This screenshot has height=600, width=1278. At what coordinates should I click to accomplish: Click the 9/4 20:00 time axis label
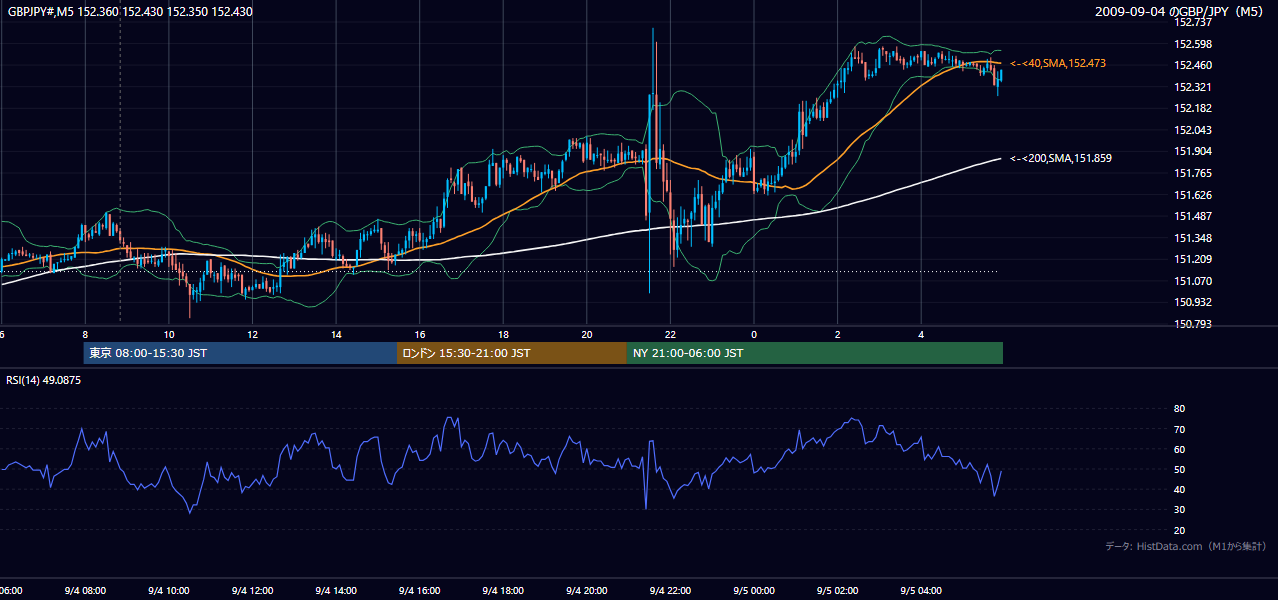tap(587, 590)
